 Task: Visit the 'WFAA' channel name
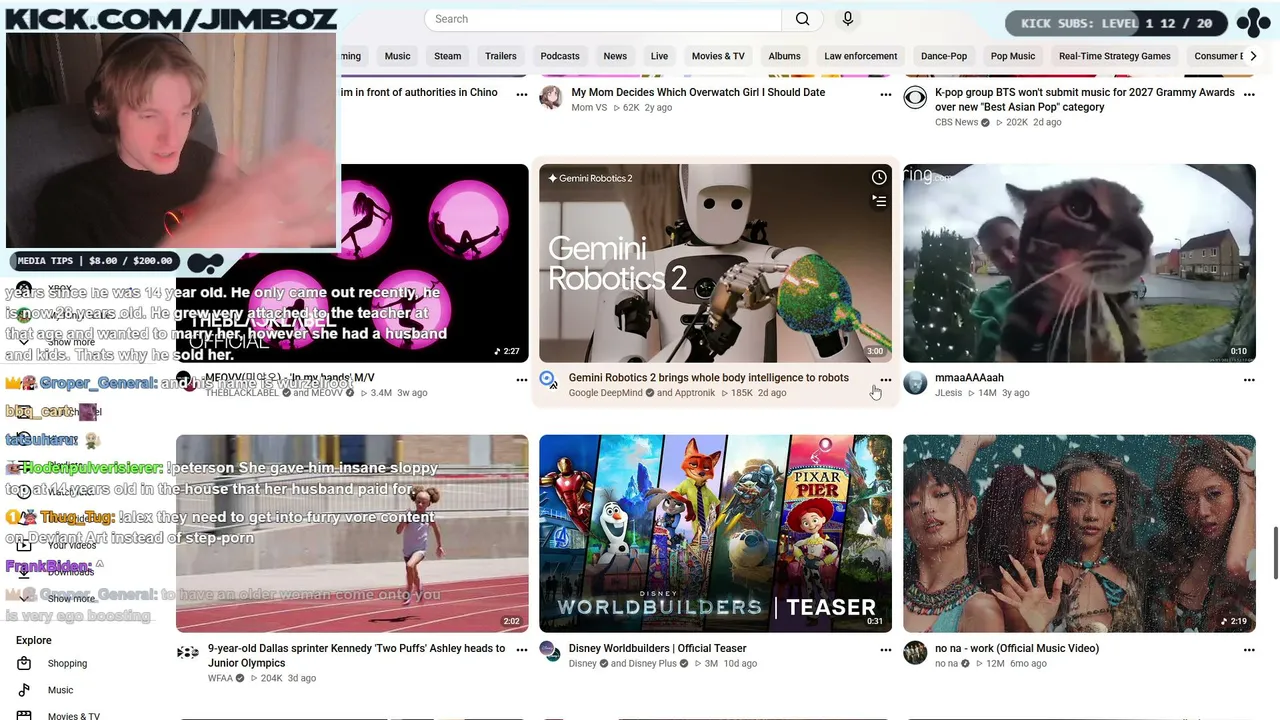click(220, 678)
